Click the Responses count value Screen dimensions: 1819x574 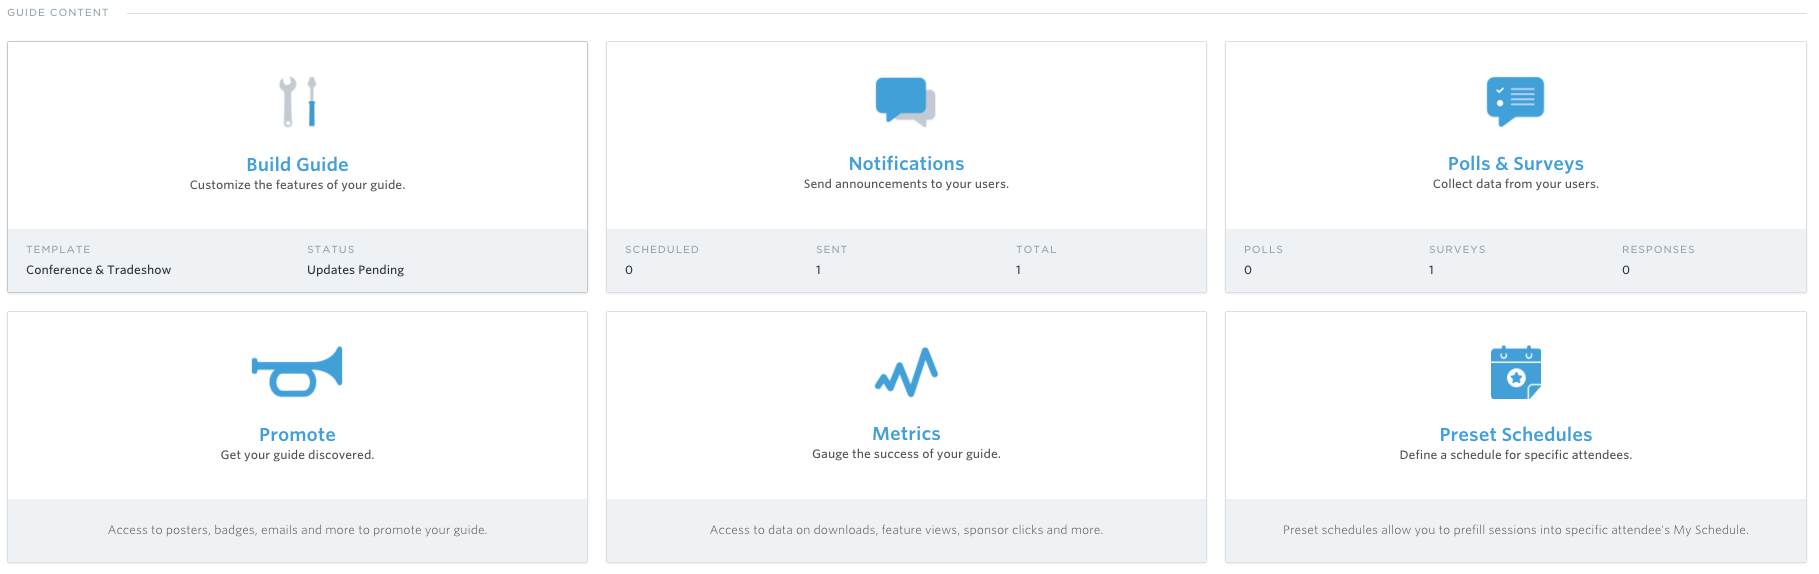click(1626, 270)
